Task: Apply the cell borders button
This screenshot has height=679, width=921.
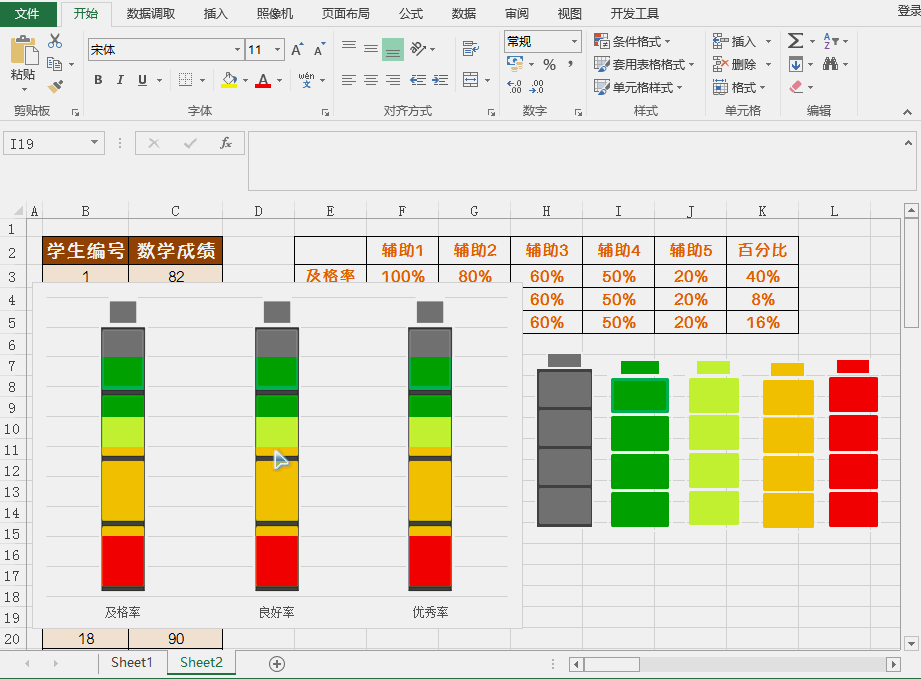Action: (186, 80)
